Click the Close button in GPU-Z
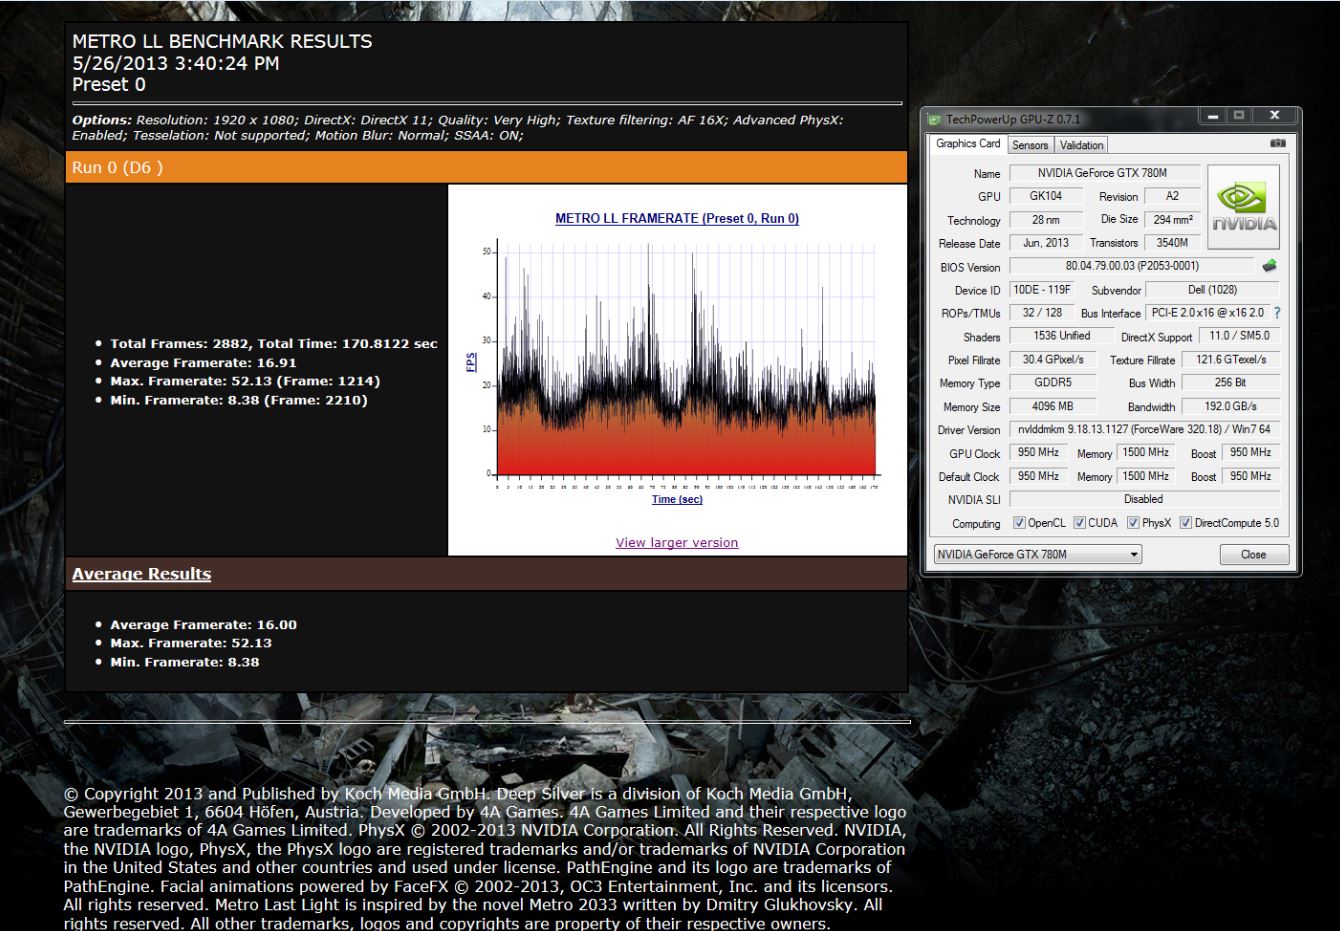The image size is (1340, 931). [x=1254, y=554]
